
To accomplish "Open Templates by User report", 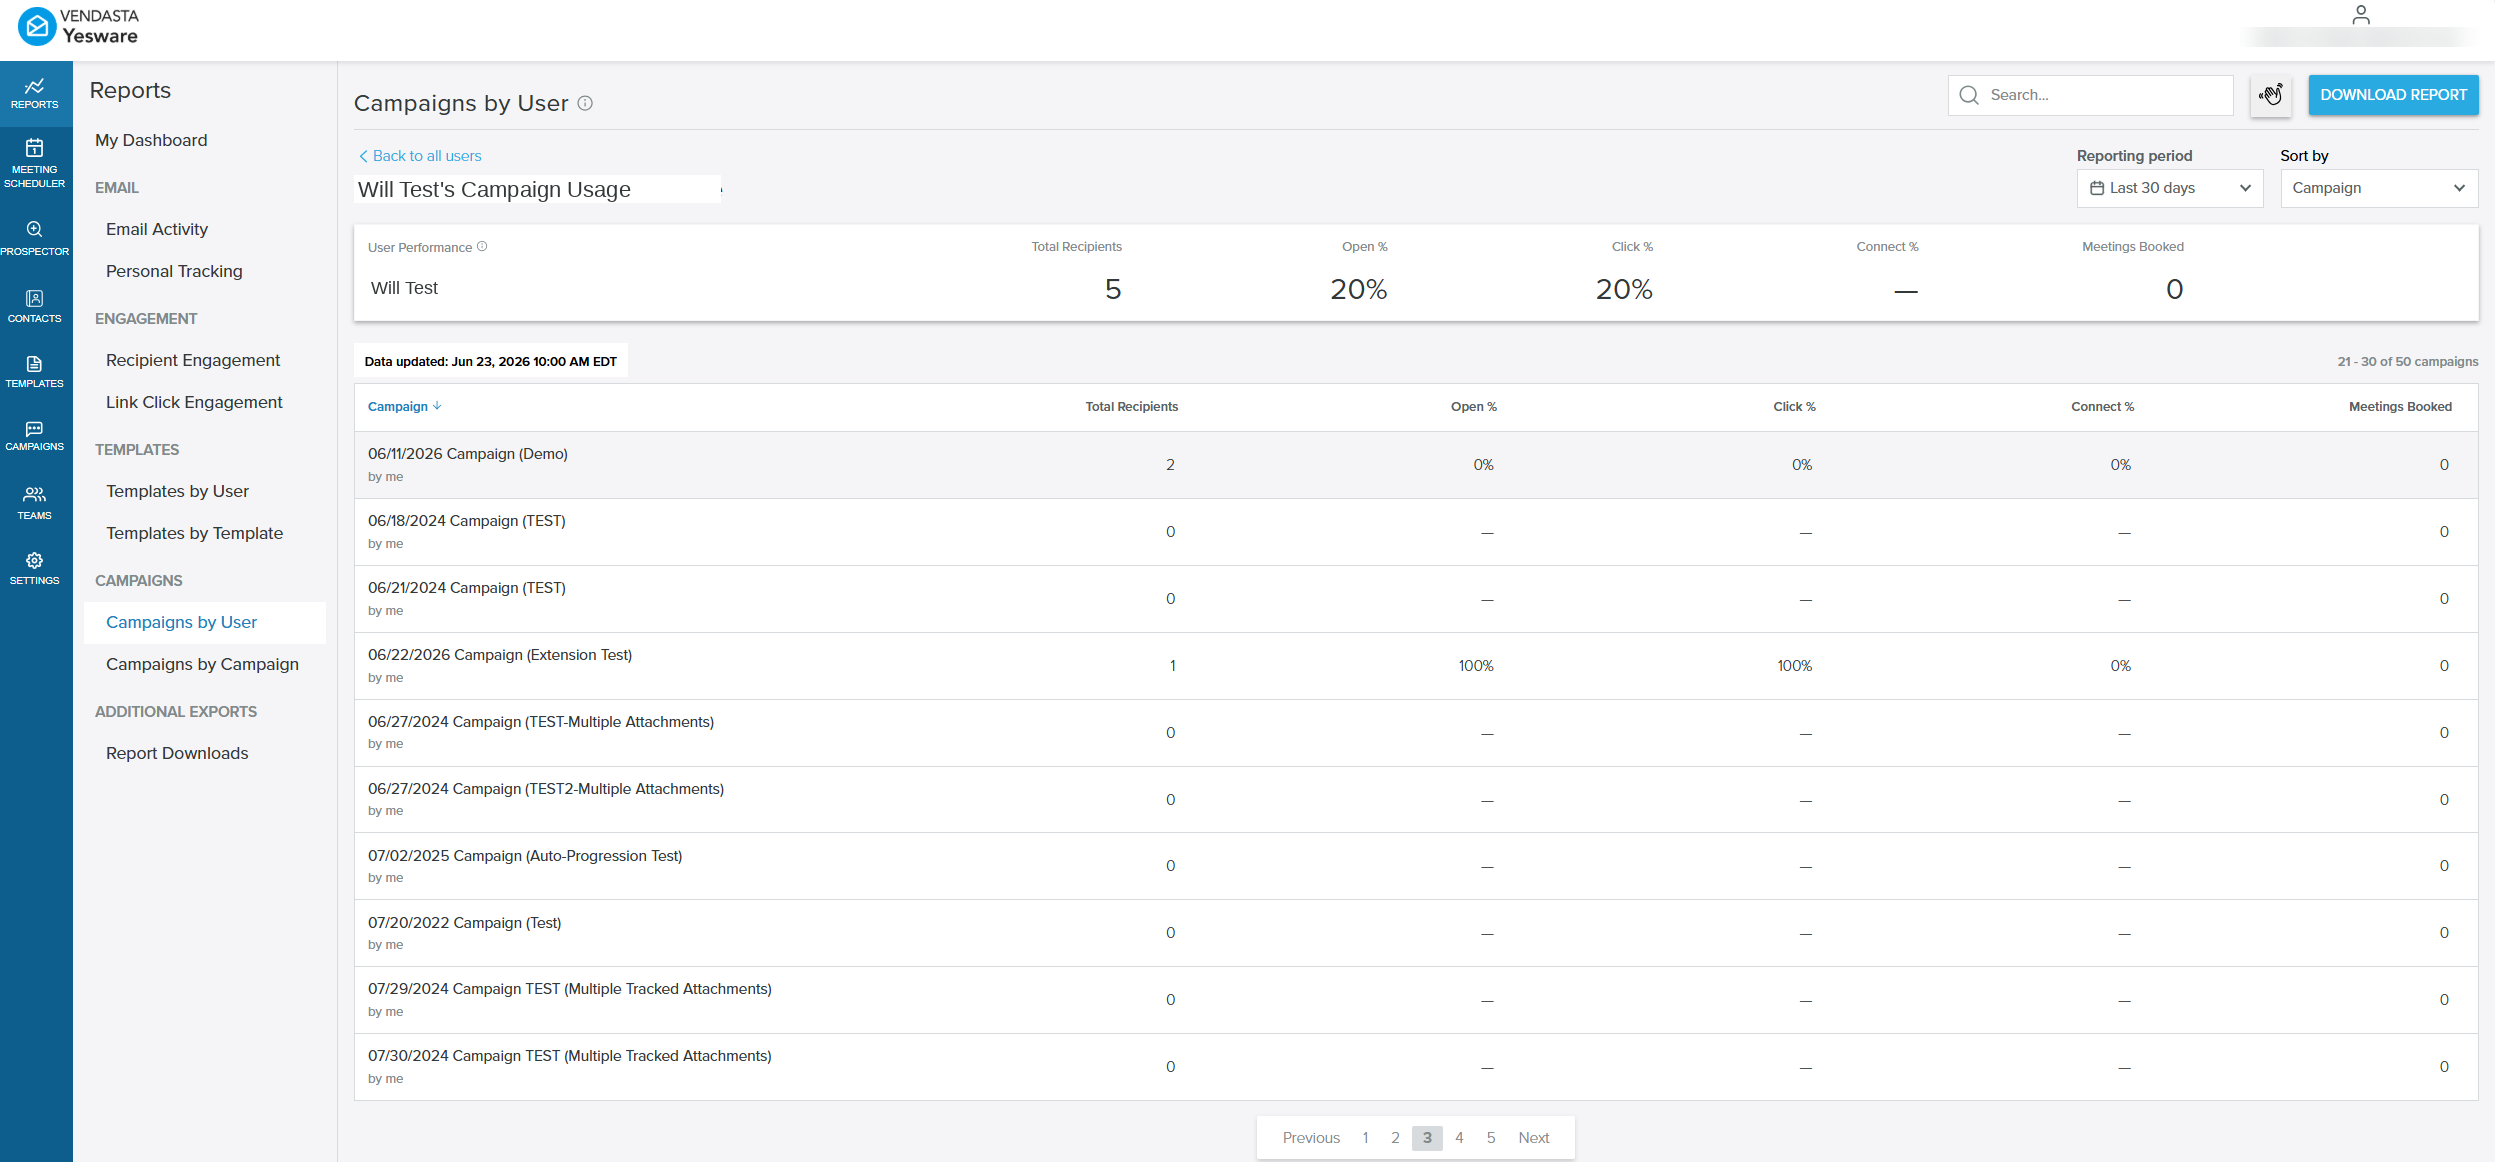I will (x=177, y=491).
